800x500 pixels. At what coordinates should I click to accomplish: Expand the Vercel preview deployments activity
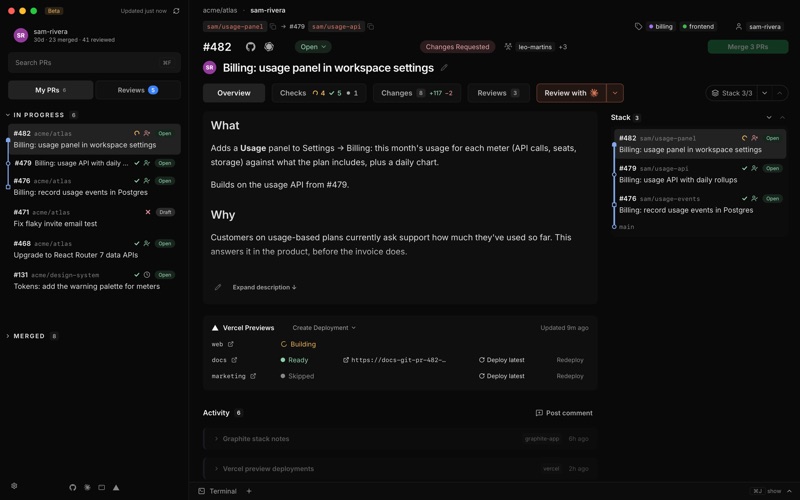[x=216, y=469]
